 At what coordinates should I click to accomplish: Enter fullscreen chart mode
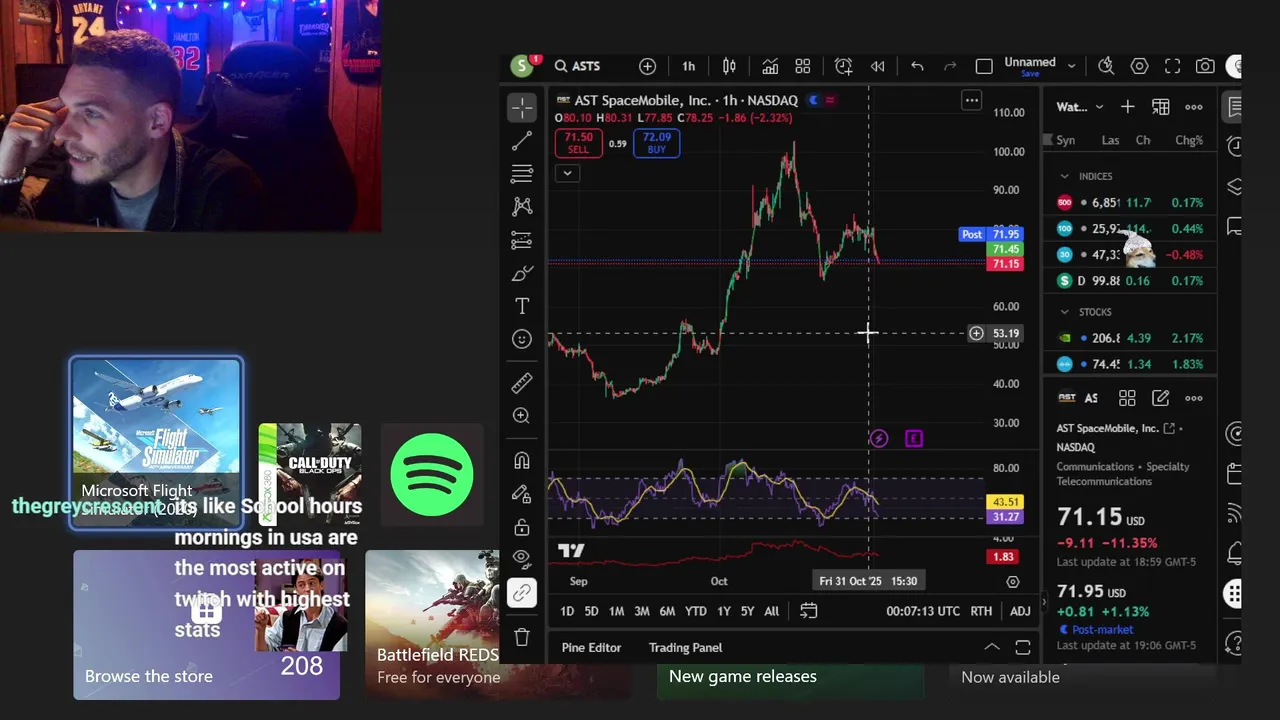click(1172, 66)
